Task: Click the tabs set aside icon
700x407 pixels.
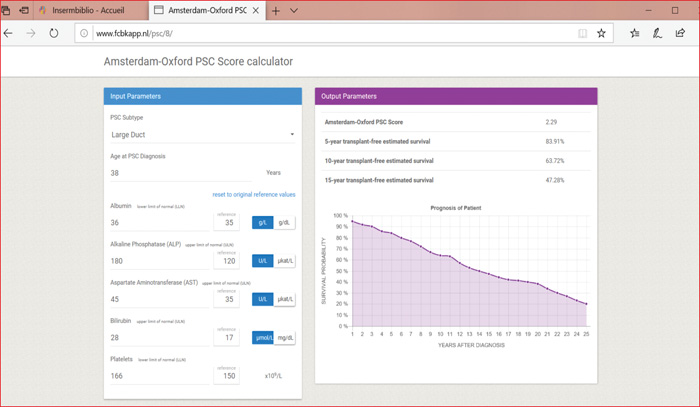Action: point(5,10)
